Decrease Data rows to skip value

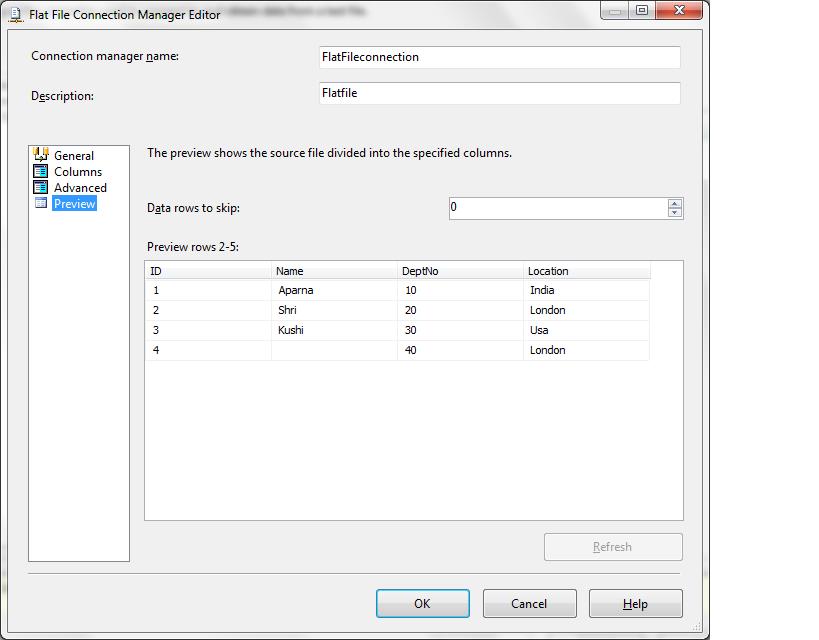click(x=675, y=213)
